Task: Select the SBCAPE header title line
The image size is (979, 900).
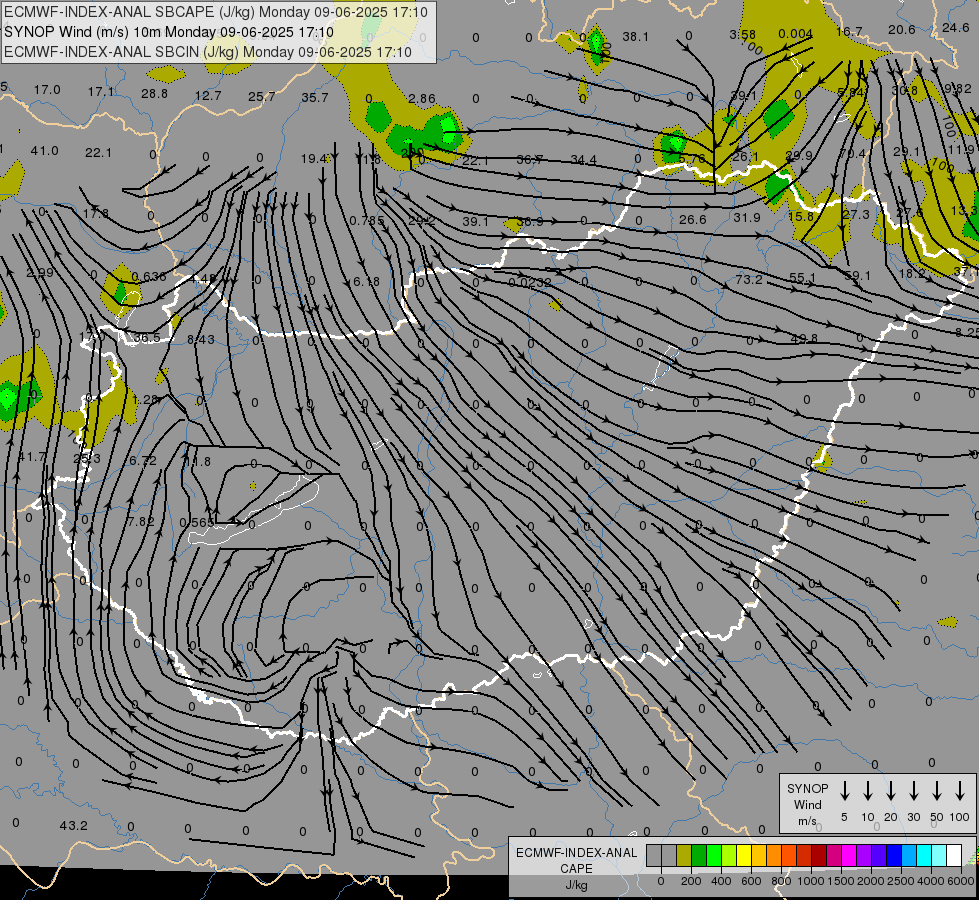Action: coord(216,12)
